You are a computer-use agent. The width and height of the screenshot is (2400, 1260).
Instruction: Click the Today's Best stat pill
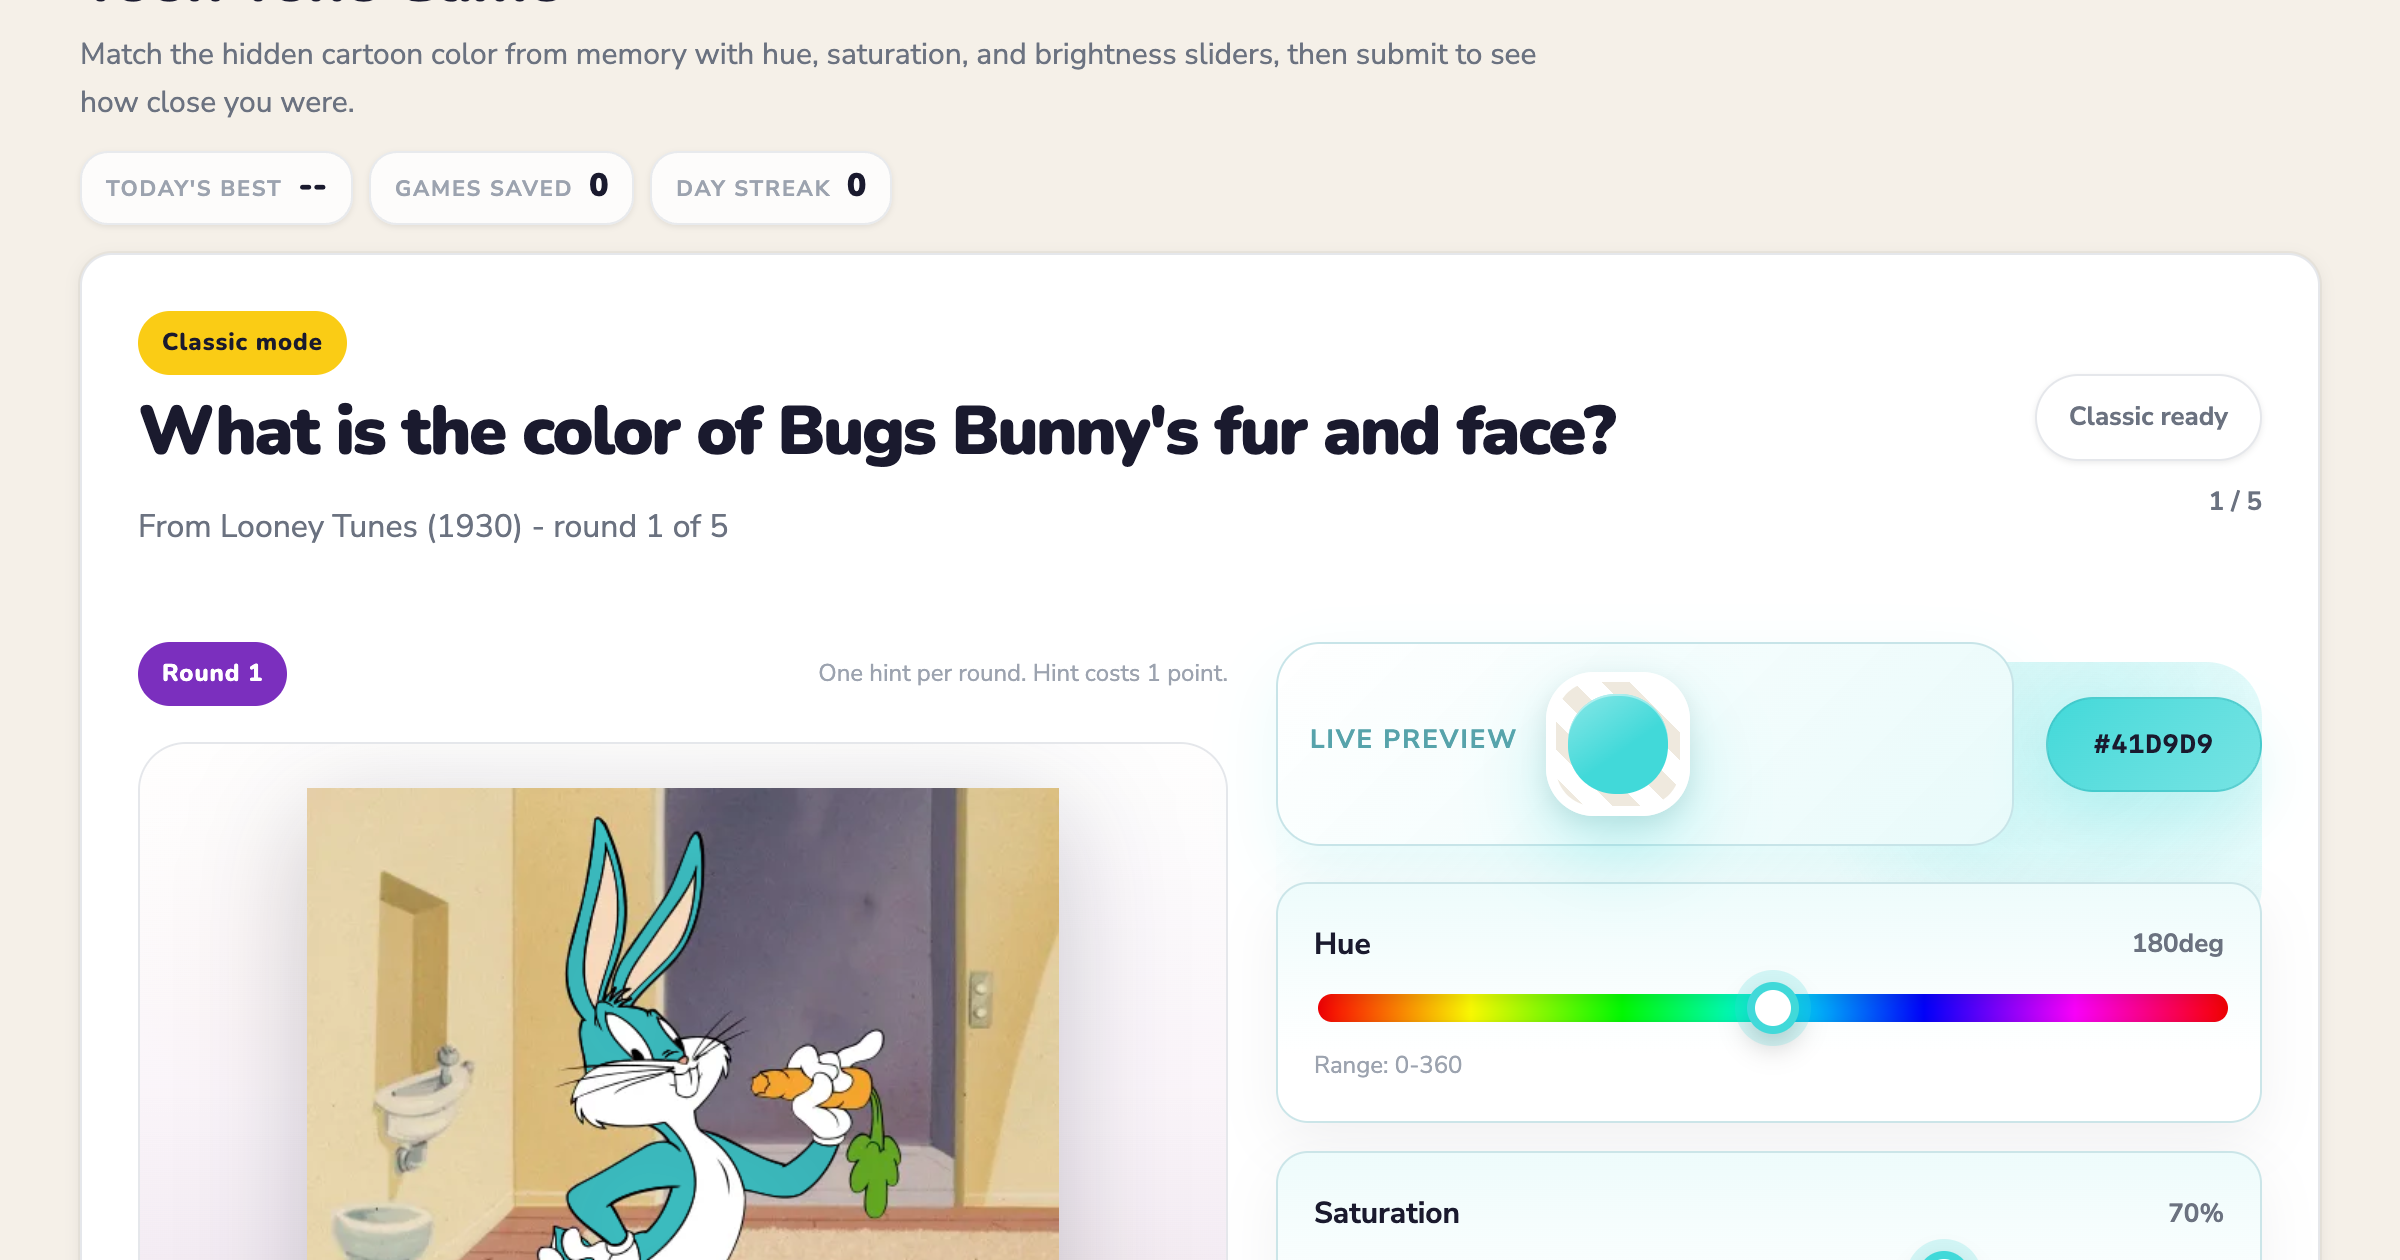click(216, 188)
